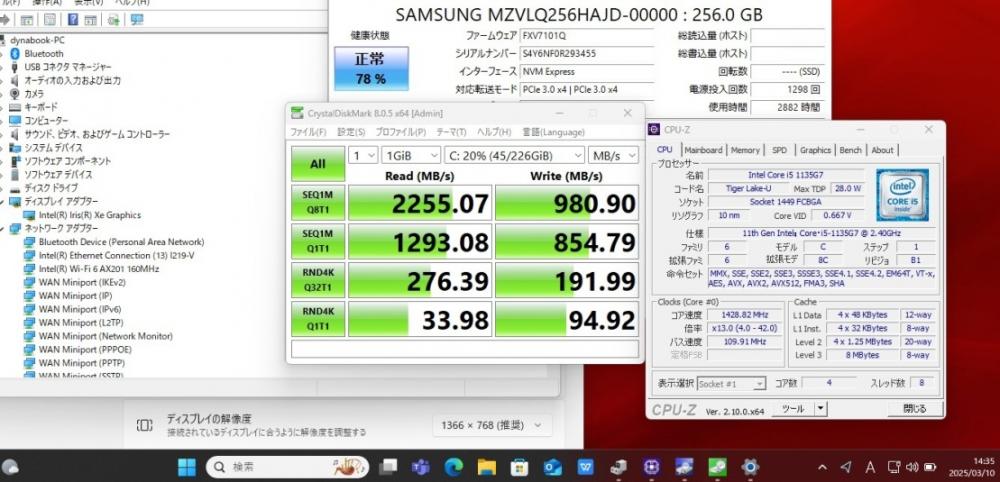Image resolution: width=1000 pixels, height=482 pixels.
Task: Click the IME 'A' input indicator
Action: 870,467
